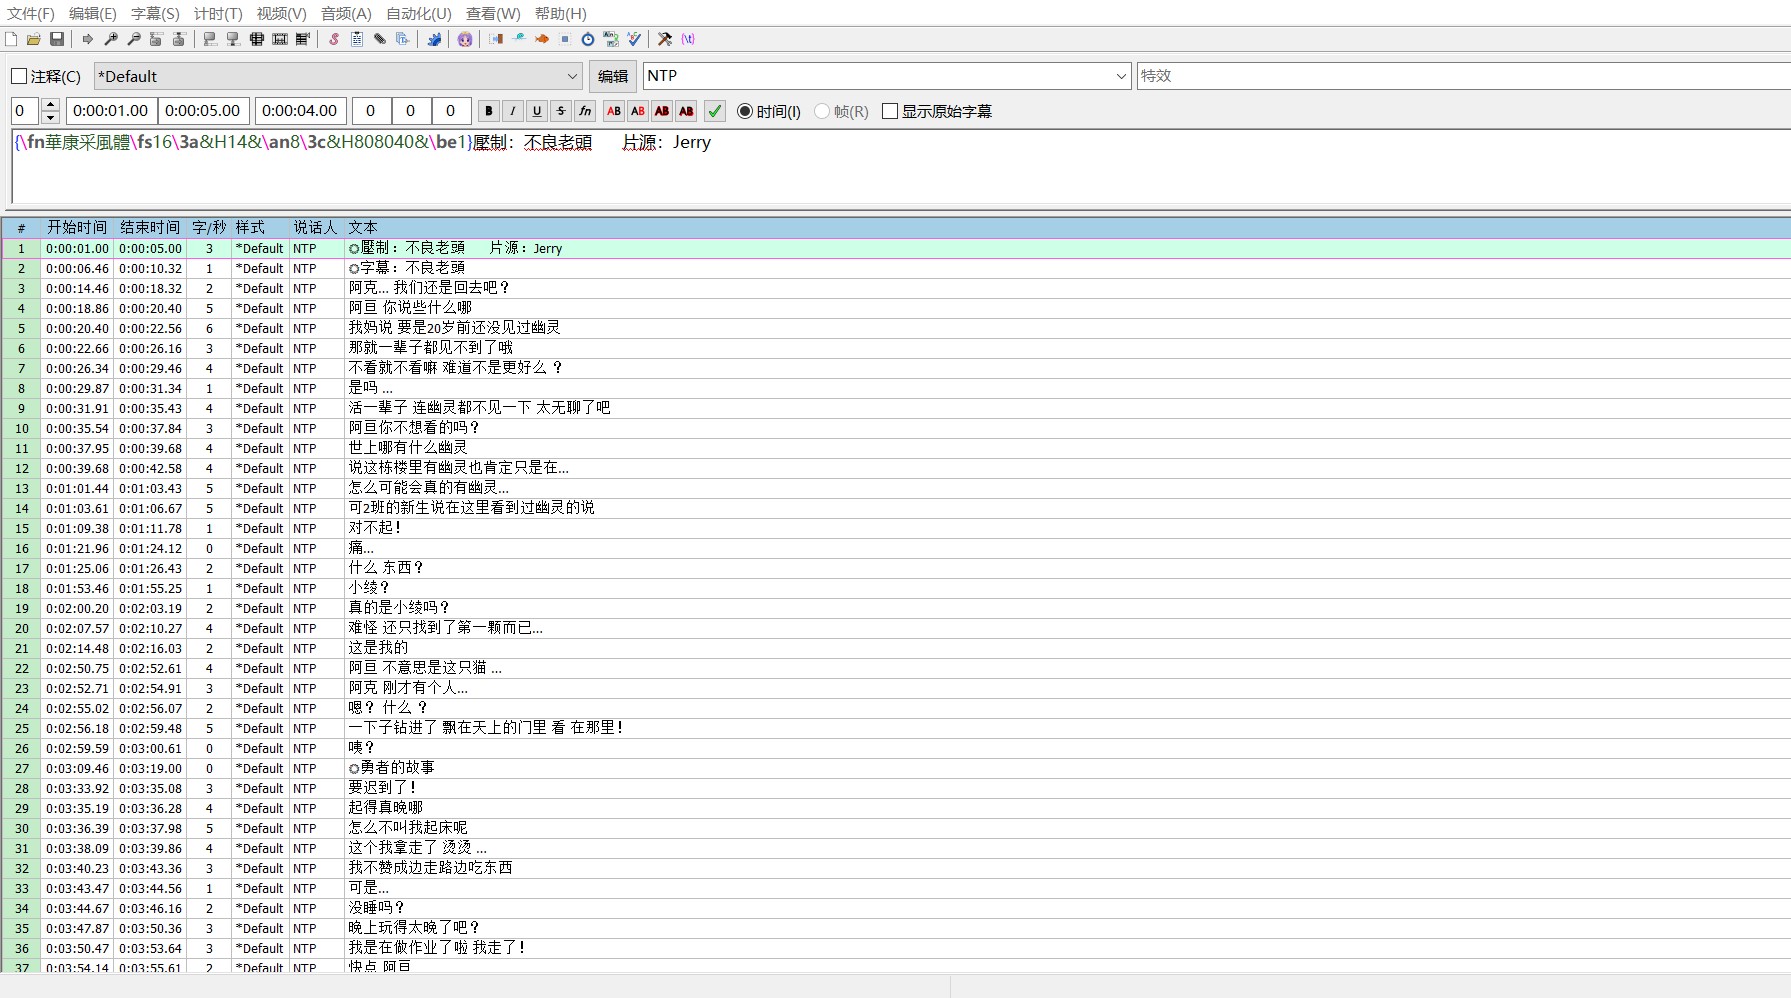Open the Styles Manager pink S icon
The width and height of the screenshot is (1791, 998).
[334, 39]
